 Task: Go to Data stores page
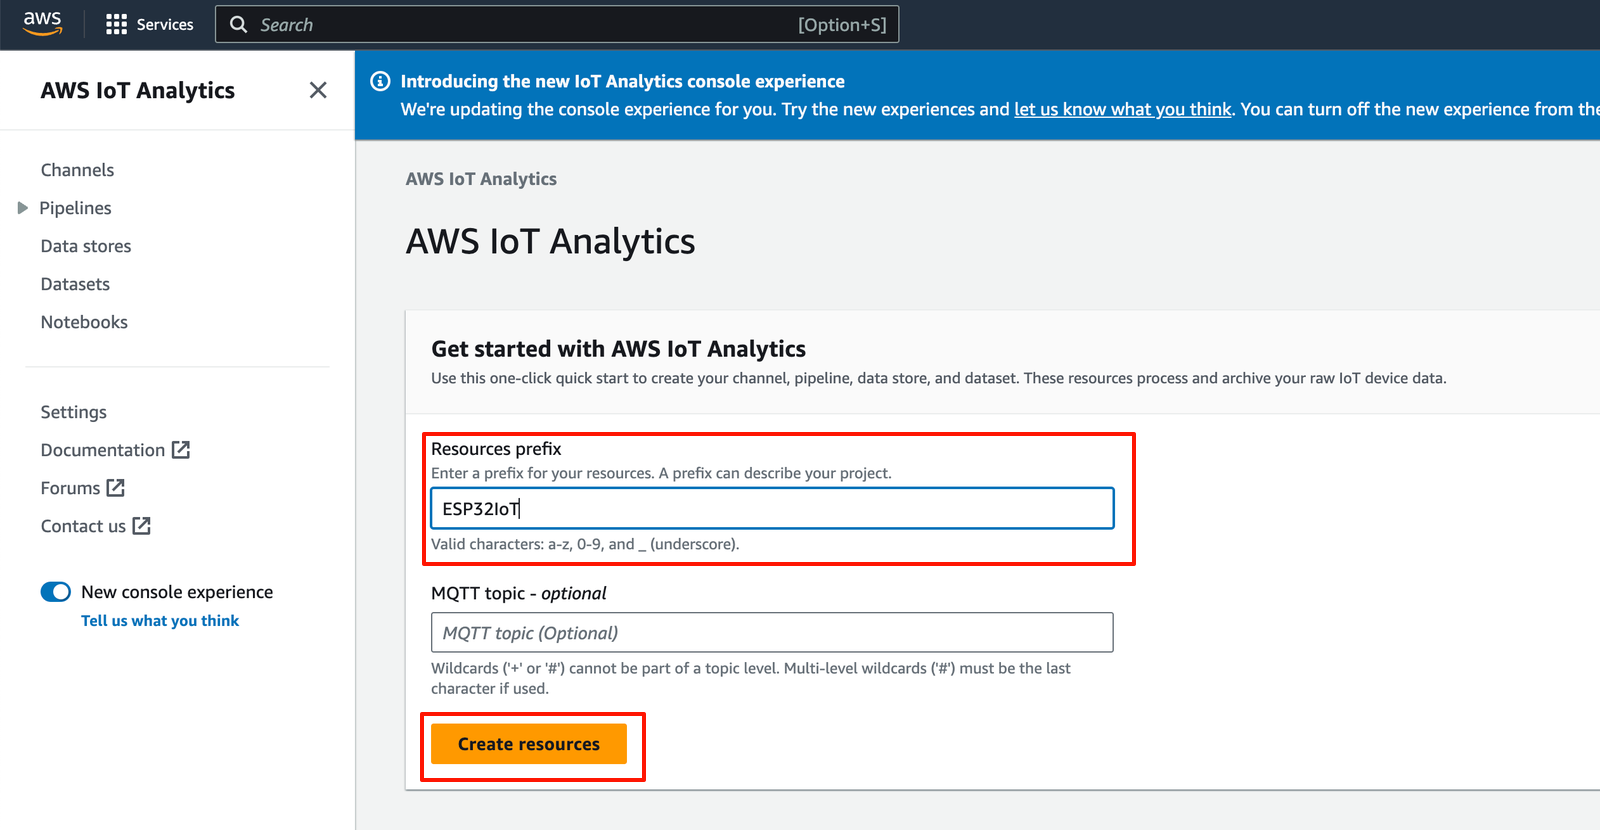tap(86, 246)
